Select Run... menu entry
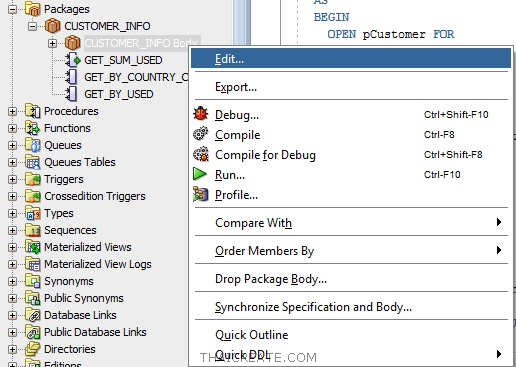 pos(351,174)
